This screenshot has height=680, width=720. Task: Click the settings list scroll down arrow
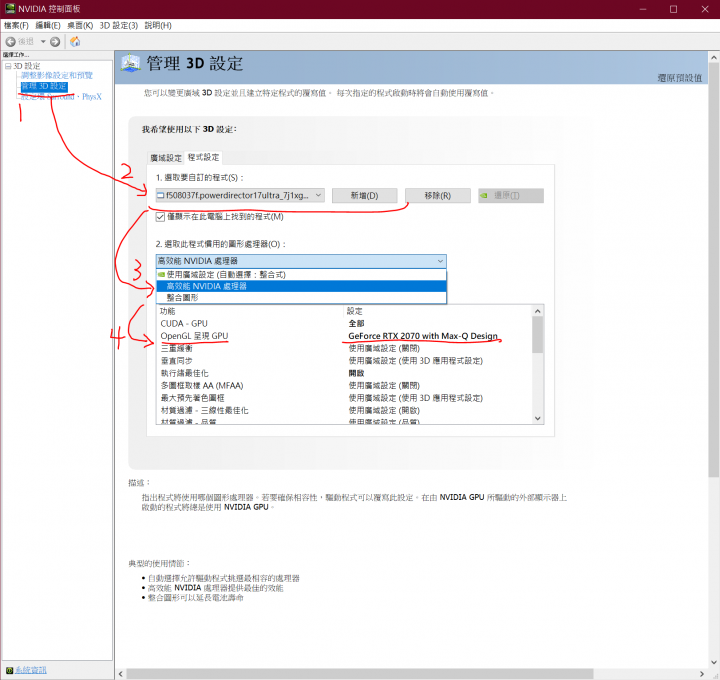(538, 418)
